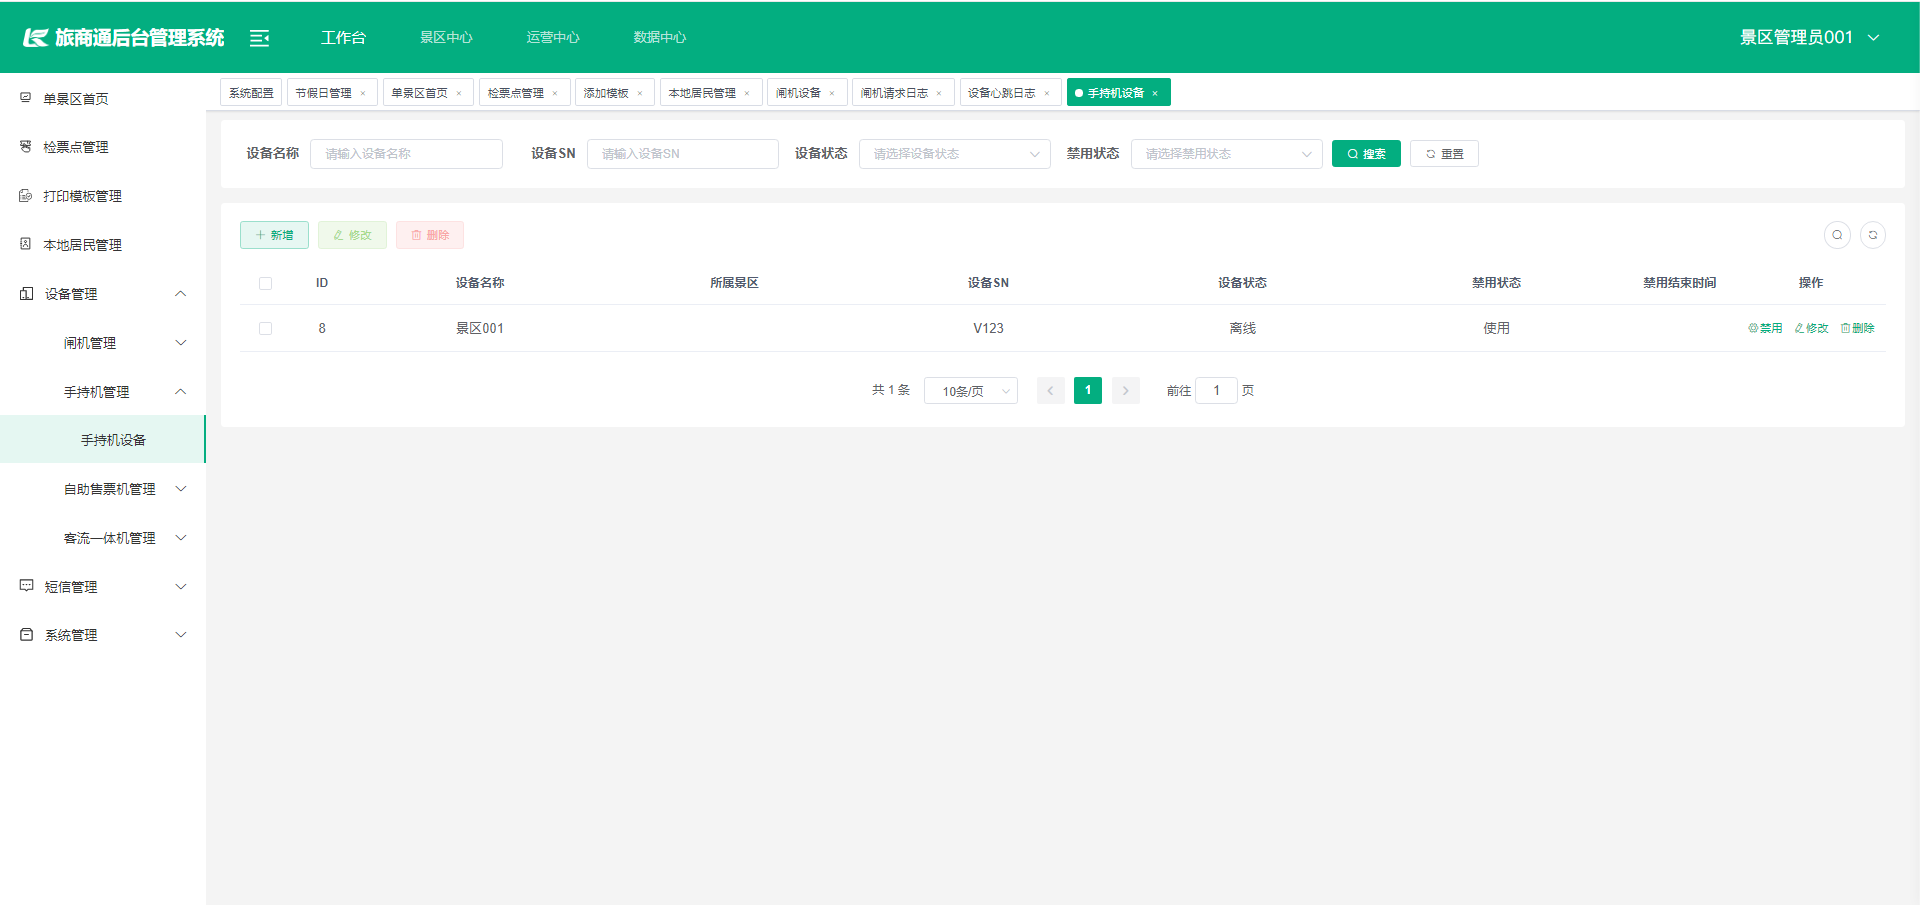The width and height of the screenshot is (1920, 905).
Task: Open 单景区首页 in the left sidebar
Action: (x=103, y=99)
